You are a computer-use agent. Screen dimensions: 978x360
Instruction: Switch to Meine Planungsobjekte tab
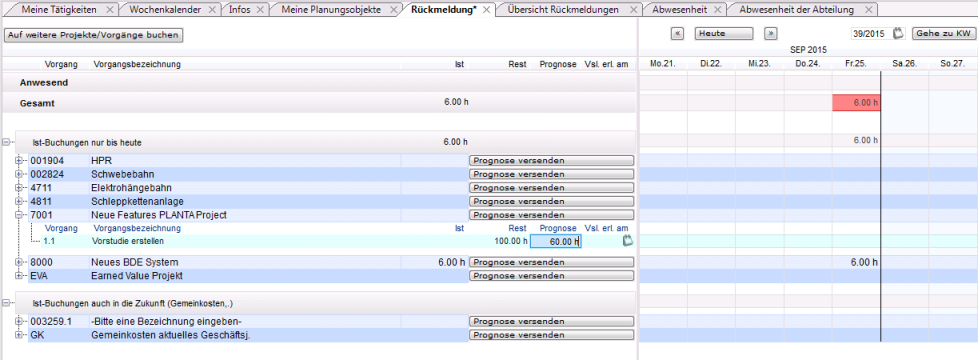coord(331,10)
